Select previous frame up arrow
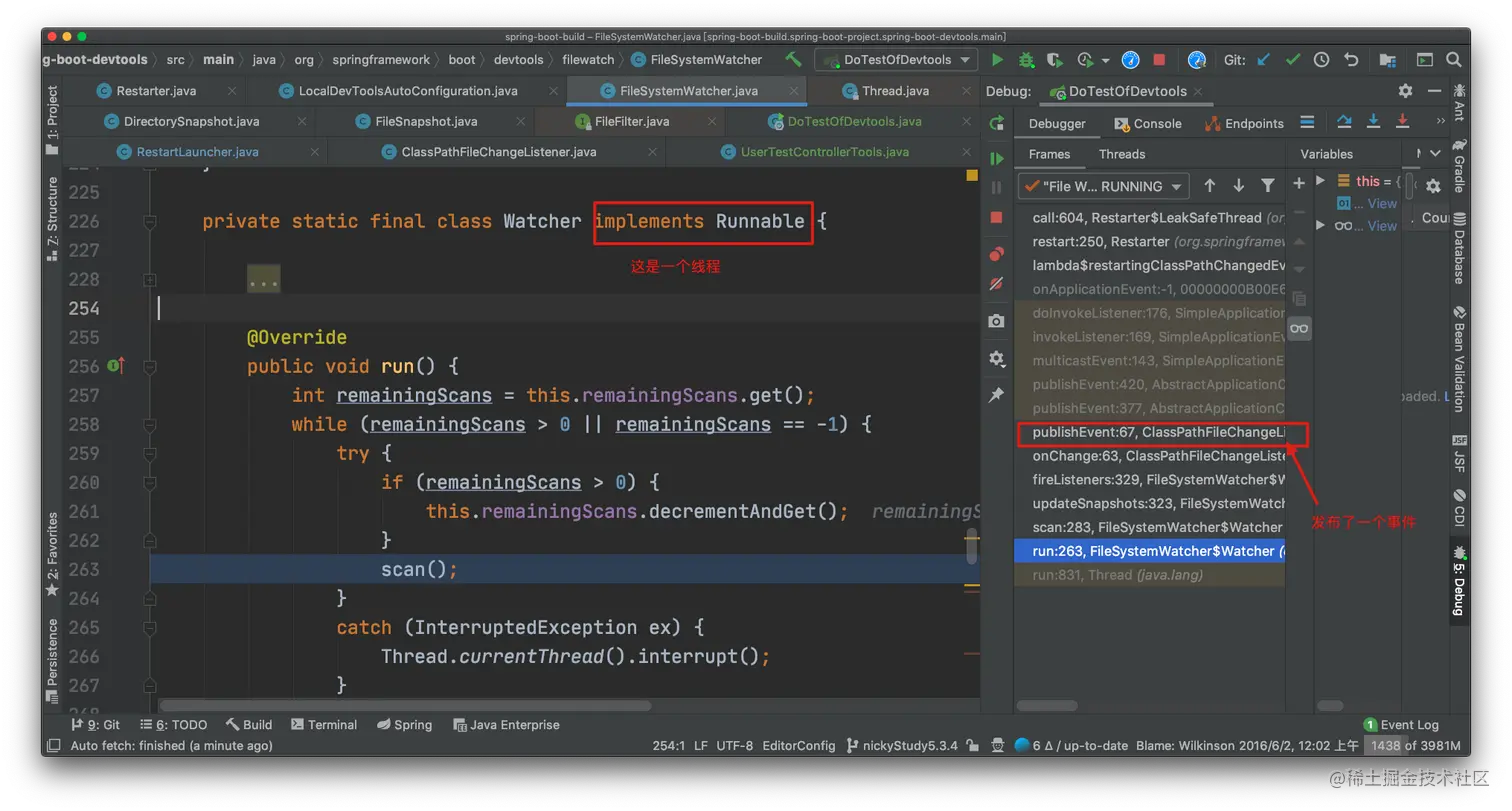 pos(1210,186)
